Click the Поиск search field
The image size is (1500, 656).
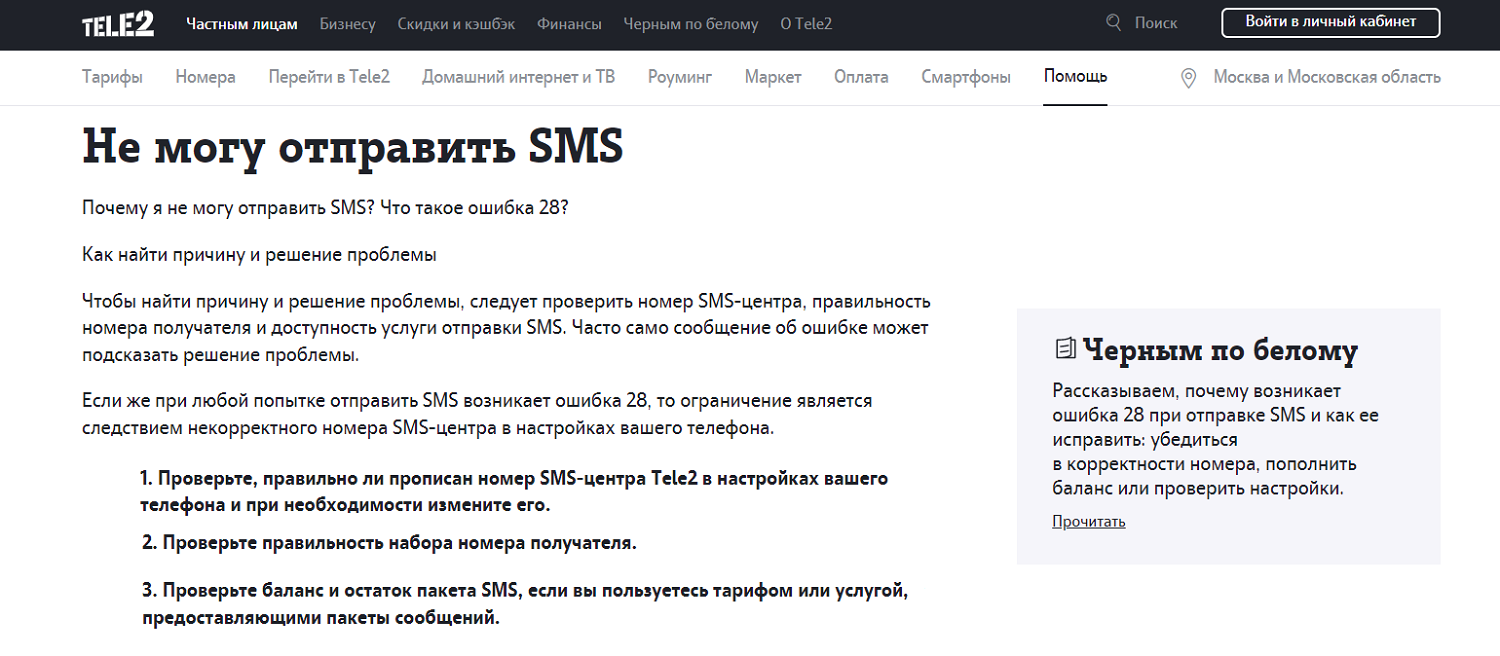pyautogui.click(x=1156, y=23)
